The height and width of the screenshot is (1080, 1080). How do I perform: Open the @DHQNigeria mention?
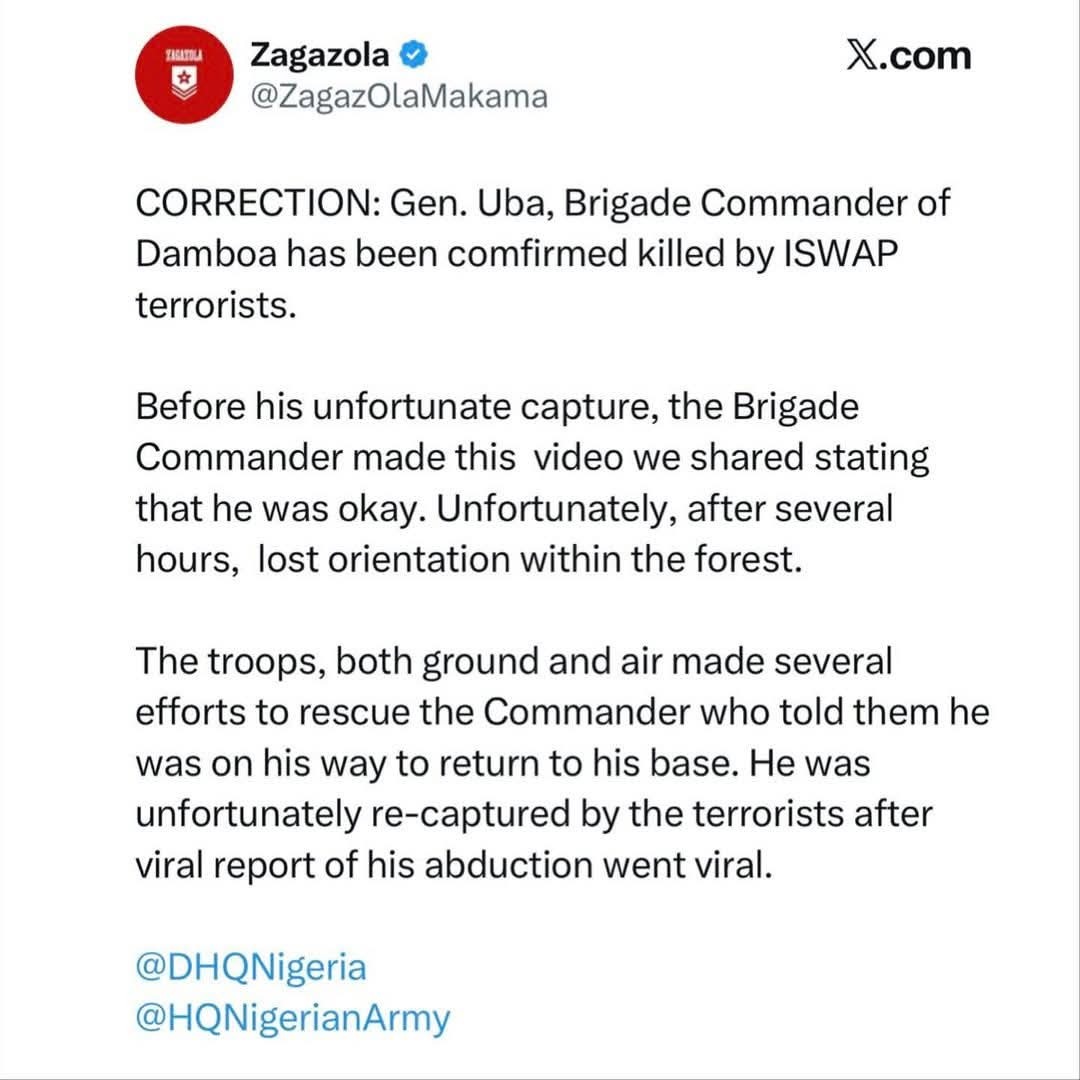pyautogui.click(x=251, y=967)
